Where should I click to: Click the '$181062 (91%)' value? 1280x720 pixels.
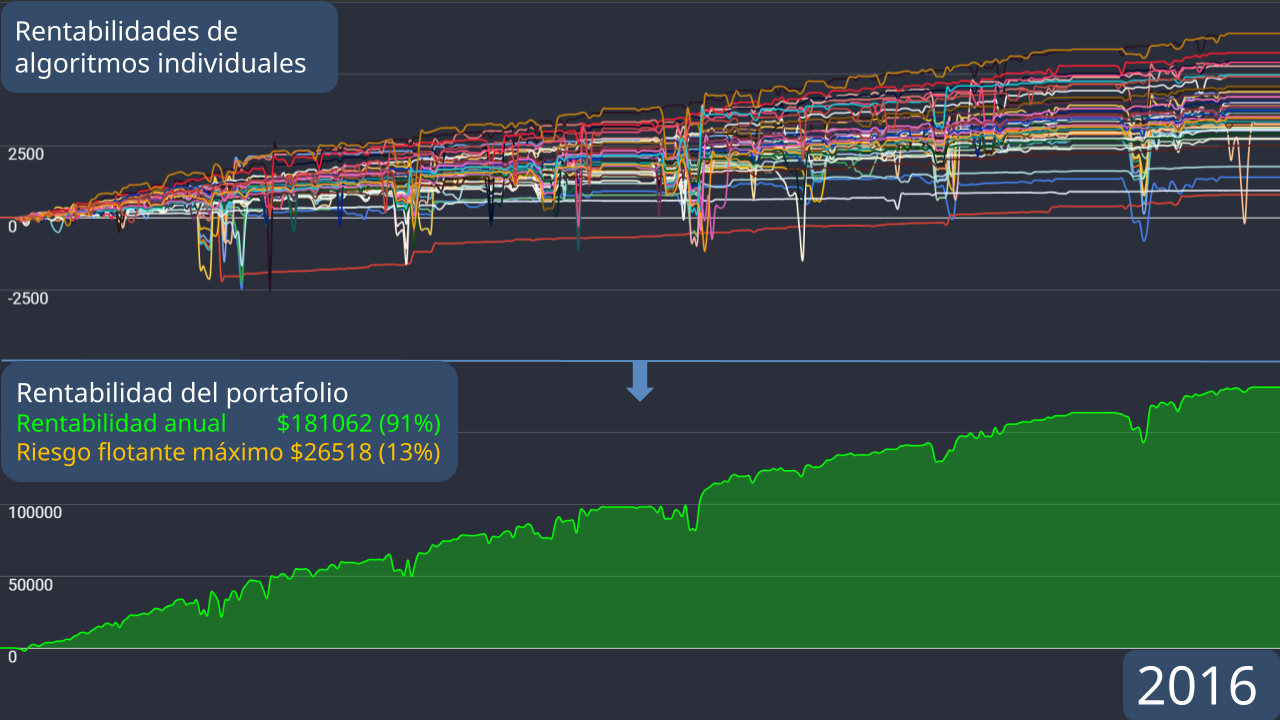point(359,422)
